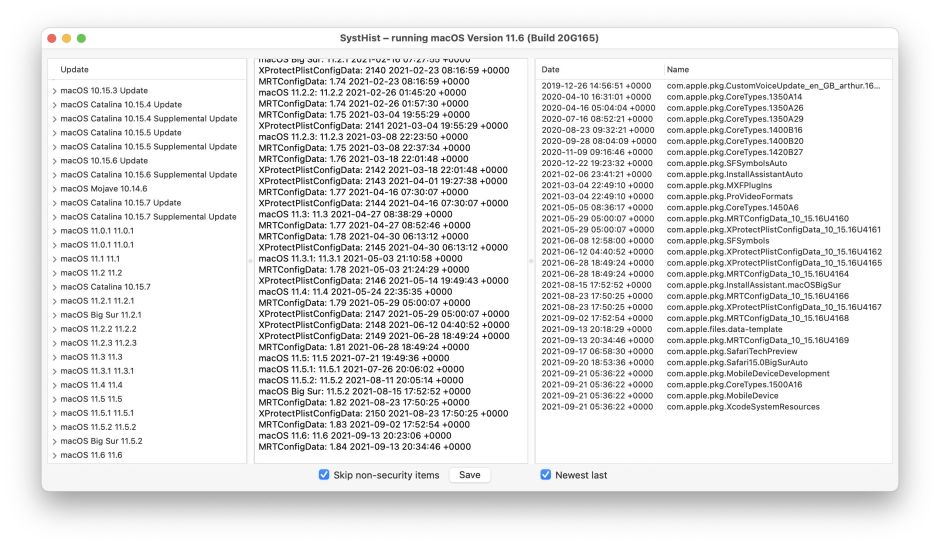Toggle the Skip non-security items checkbox
Screen dimensions: 940x546
(x=324, y=475)
